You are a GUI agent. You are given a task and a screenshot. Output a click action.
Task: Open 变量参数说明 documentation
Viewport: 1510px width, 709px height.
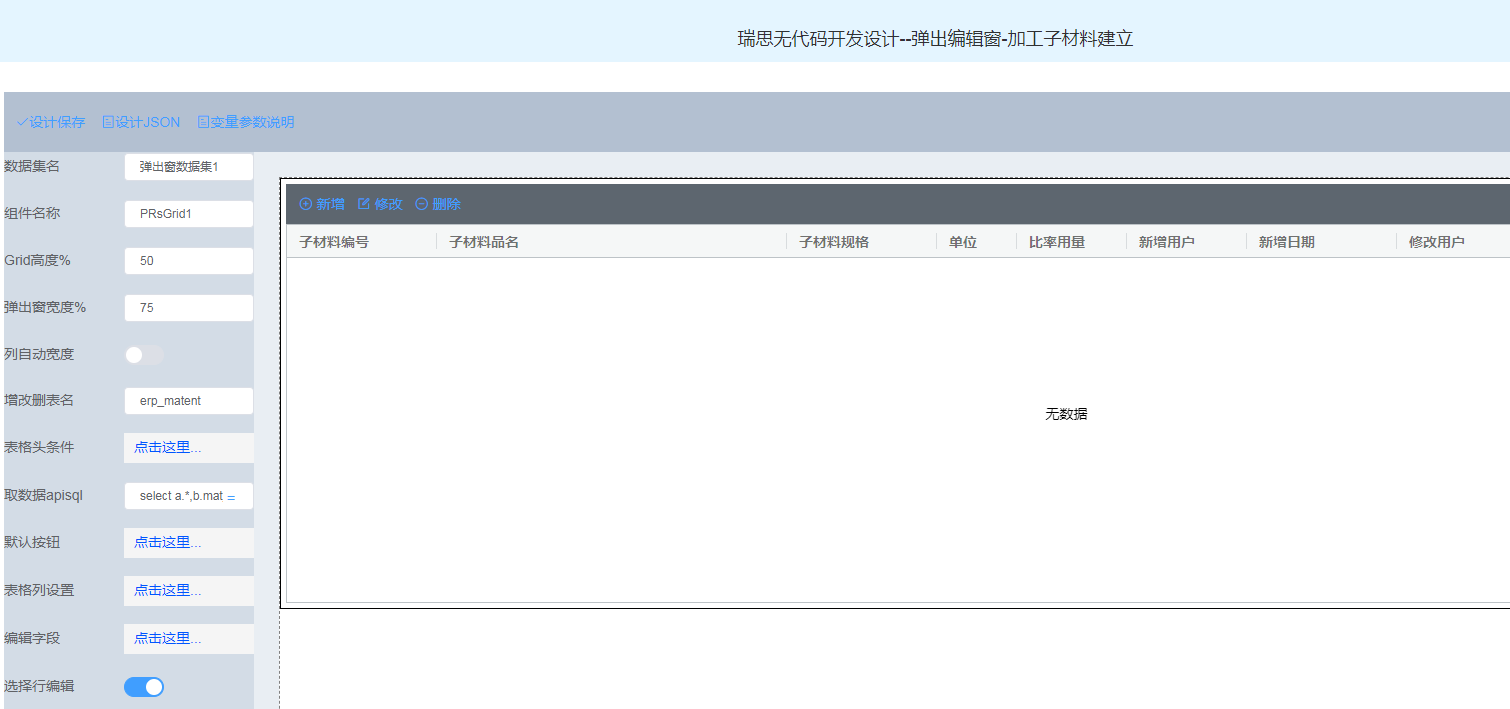click(x=246, y=122)
